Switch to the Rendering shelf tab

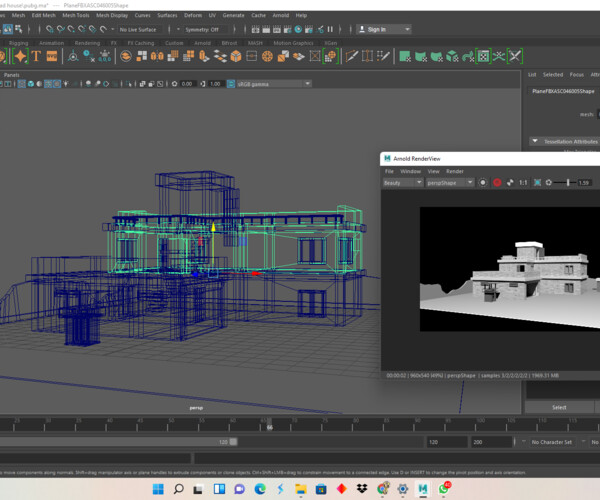(x=87, y=43)
